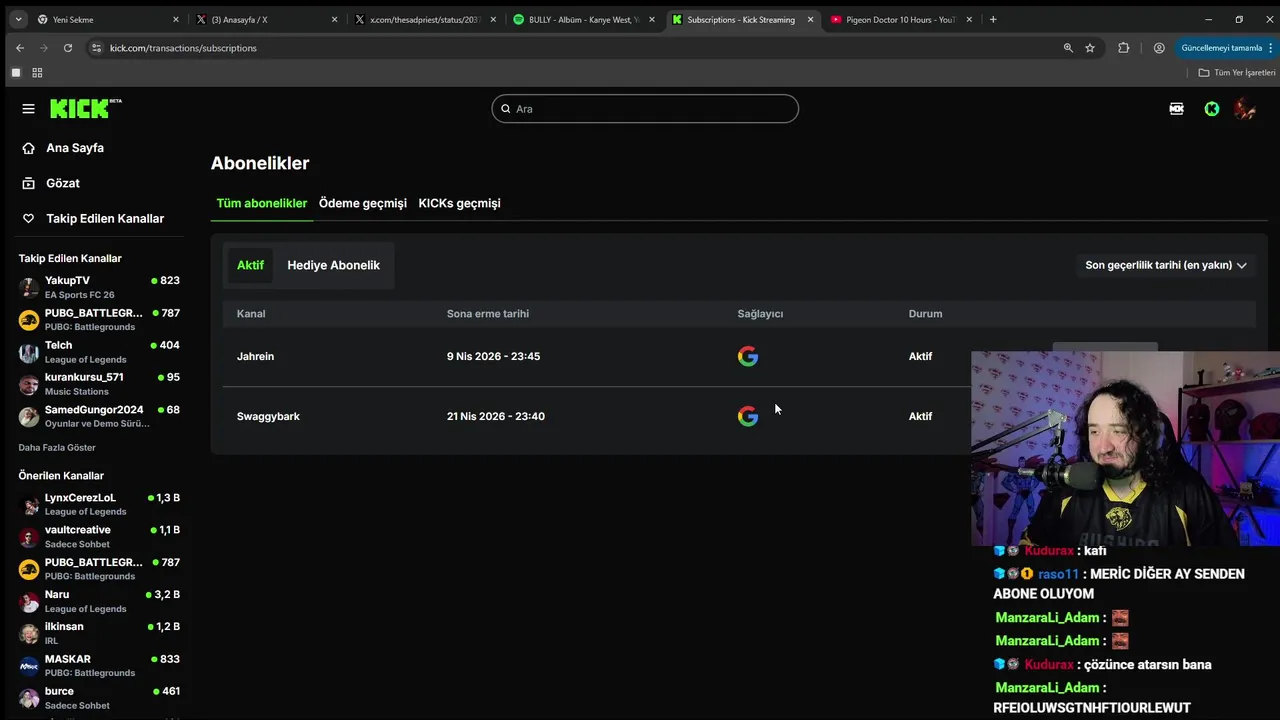Switch to the Pigeon Doctor YouTube tab

901,19
